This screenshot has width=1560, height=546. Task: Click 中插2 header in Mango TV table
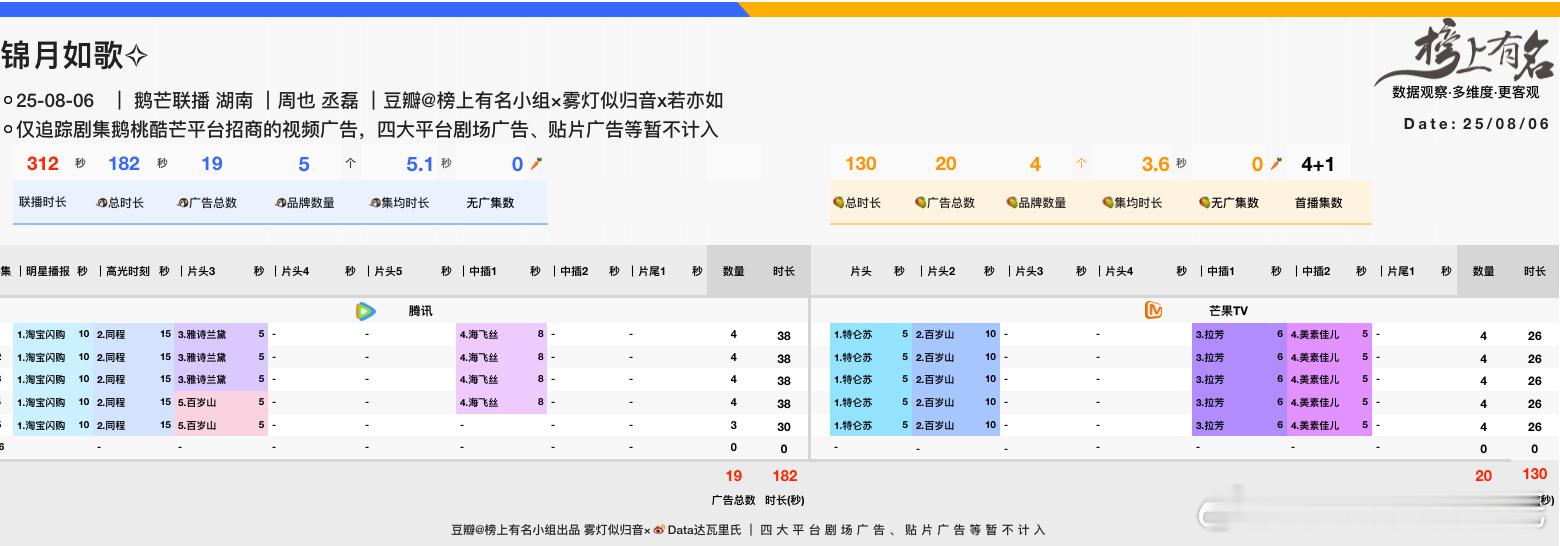click(x=1316, y=271)
